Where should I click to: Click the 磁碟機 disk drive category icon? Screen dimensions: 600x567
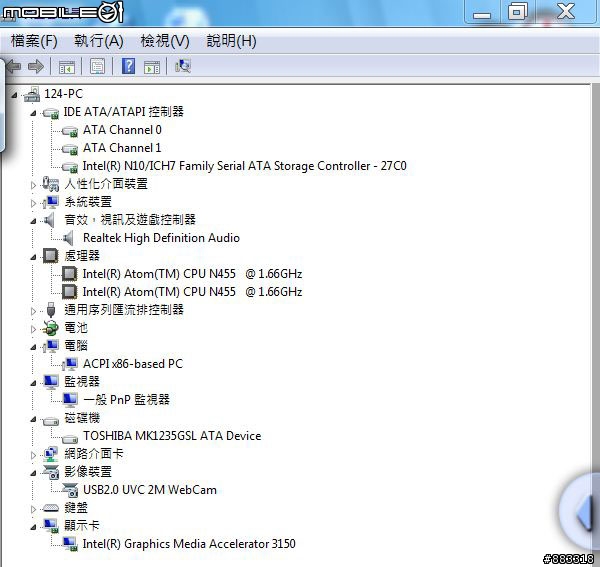pyautogui.click(x=51, y=422)
